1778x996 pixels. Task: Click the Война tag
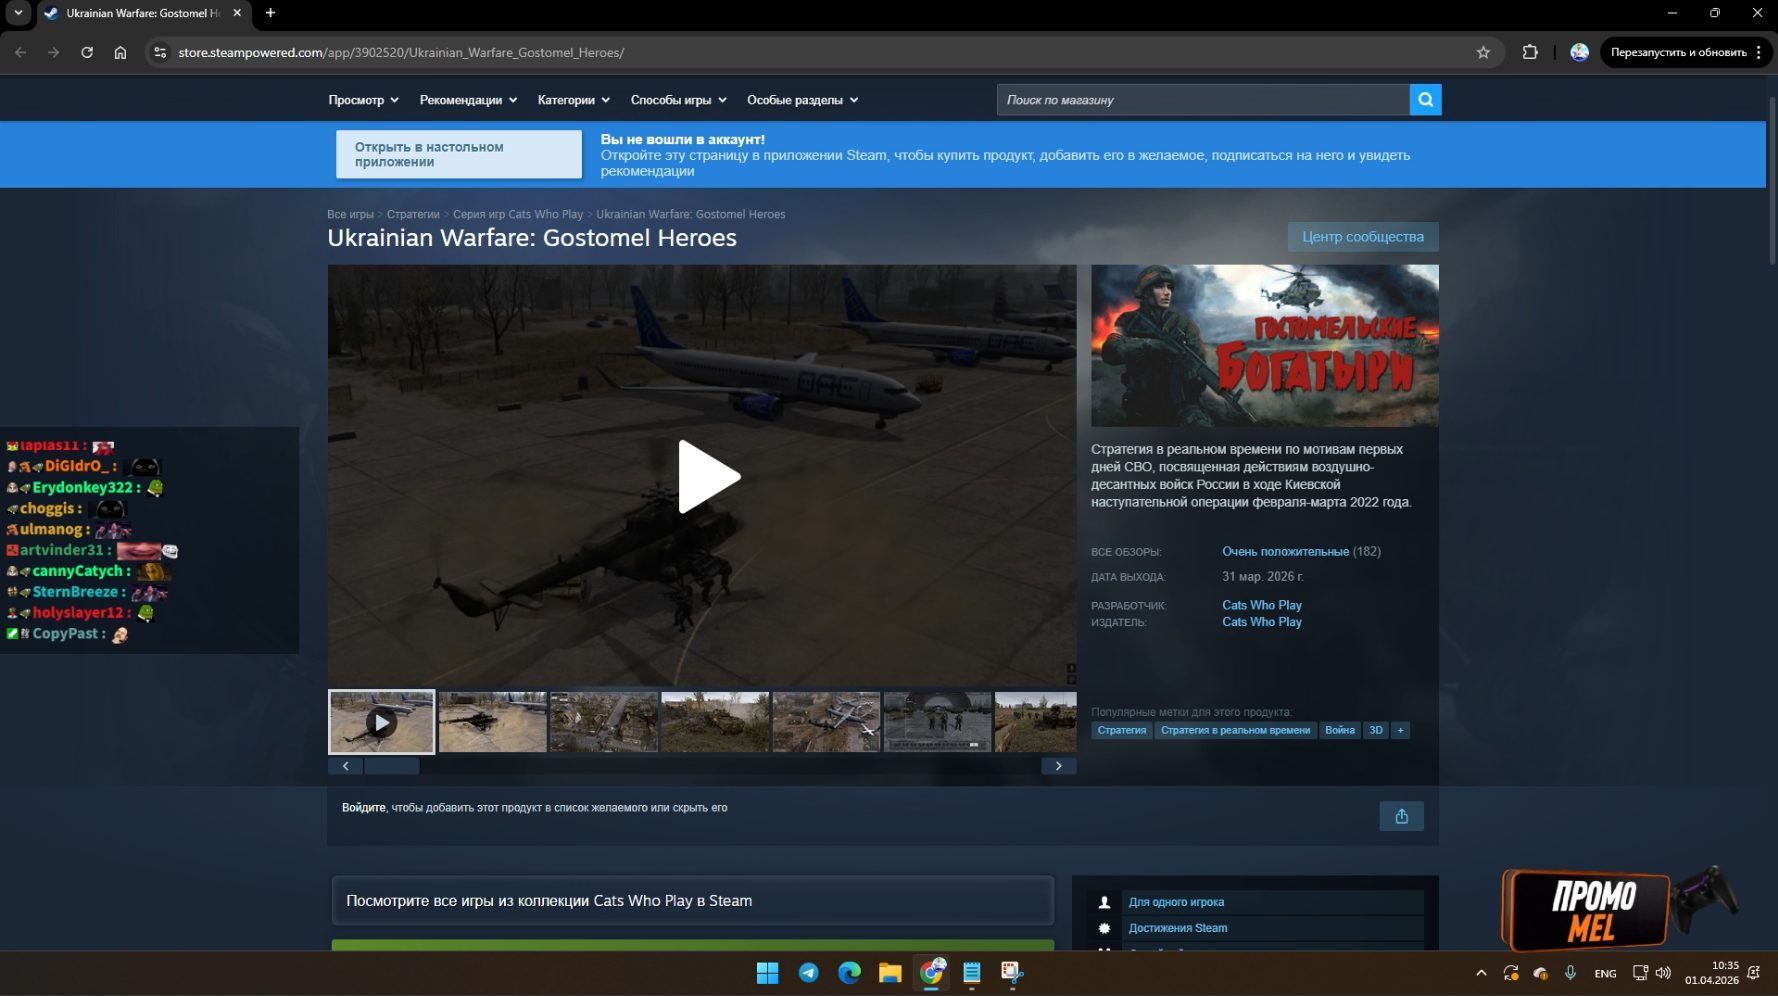point(1340,730)
